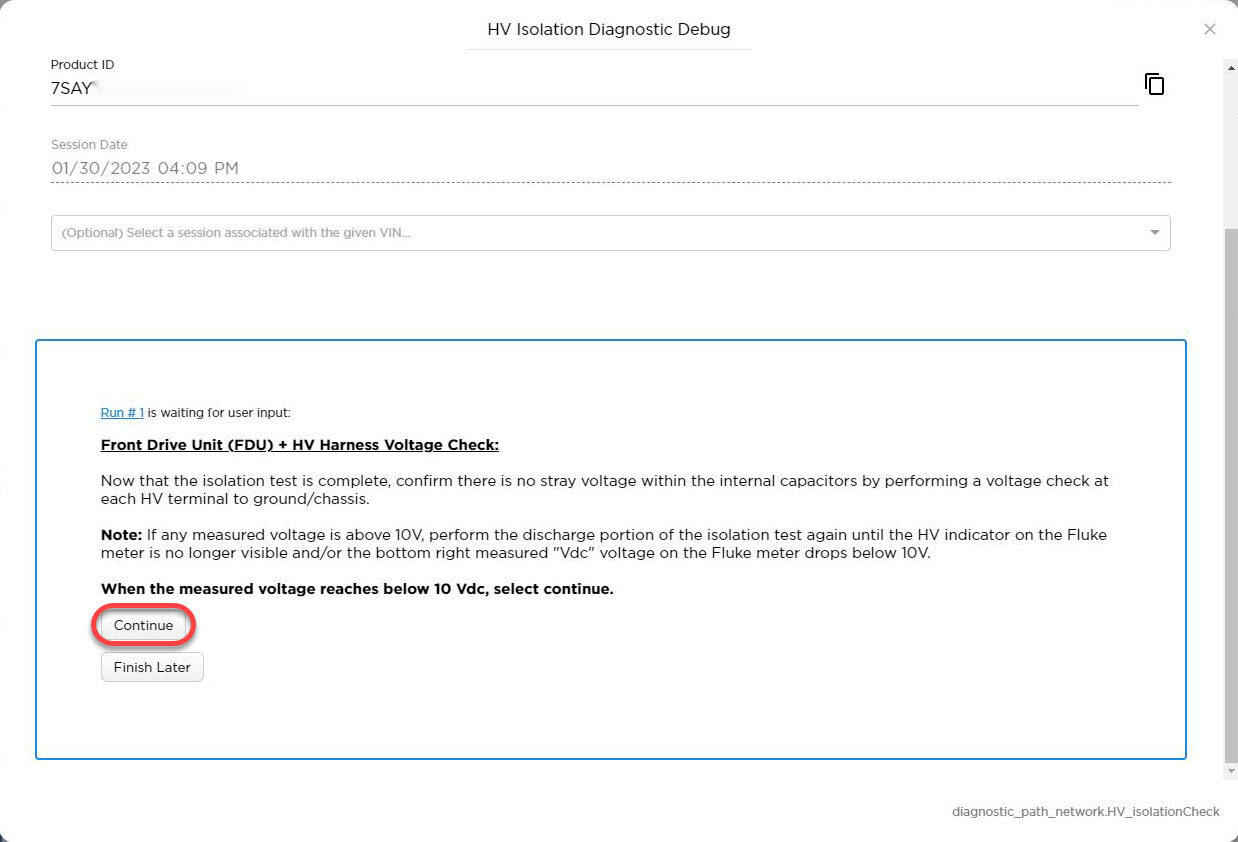Click the Finish Later button
The image size is (1238, 842).
pos(152,667)
